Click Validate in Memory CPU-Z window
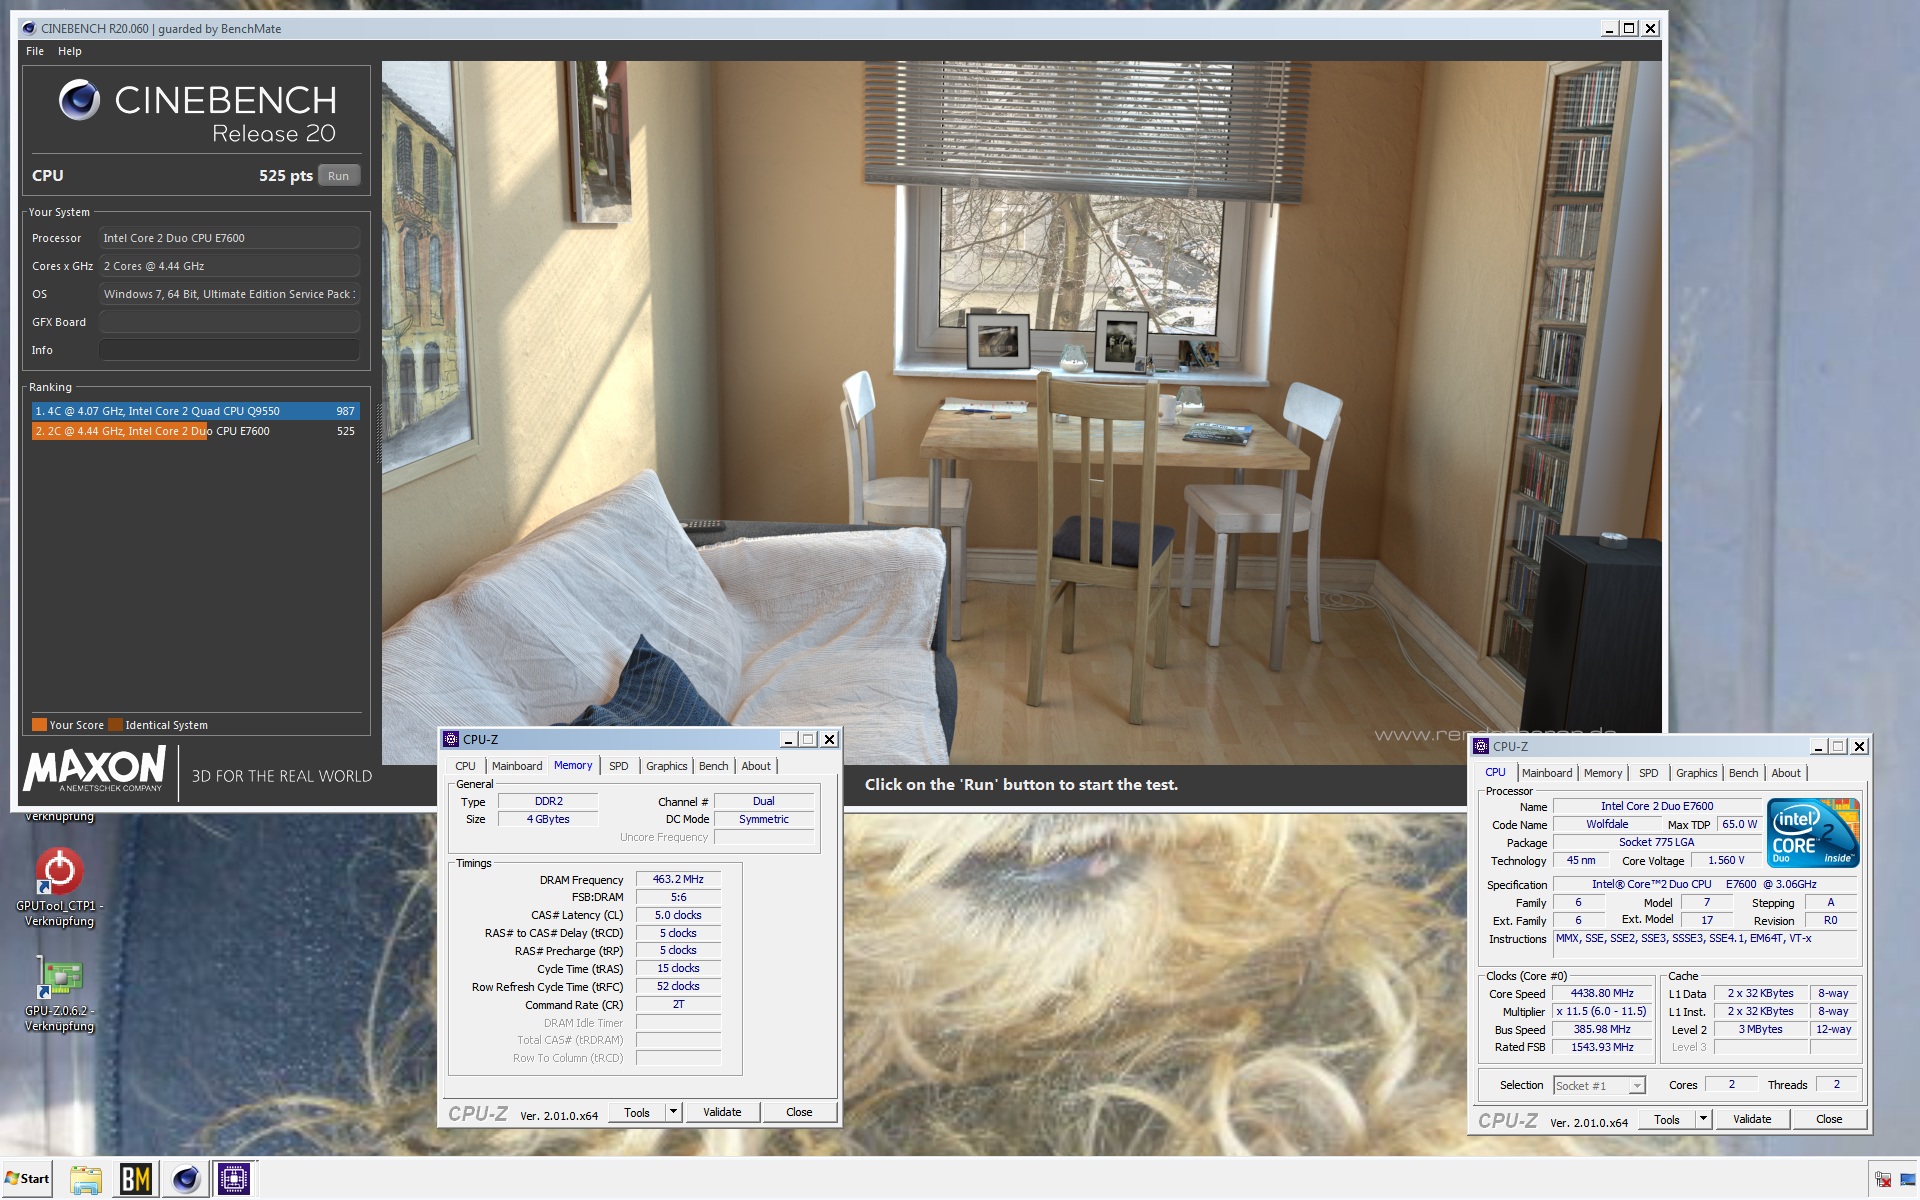 click(x=722, y=1112)
